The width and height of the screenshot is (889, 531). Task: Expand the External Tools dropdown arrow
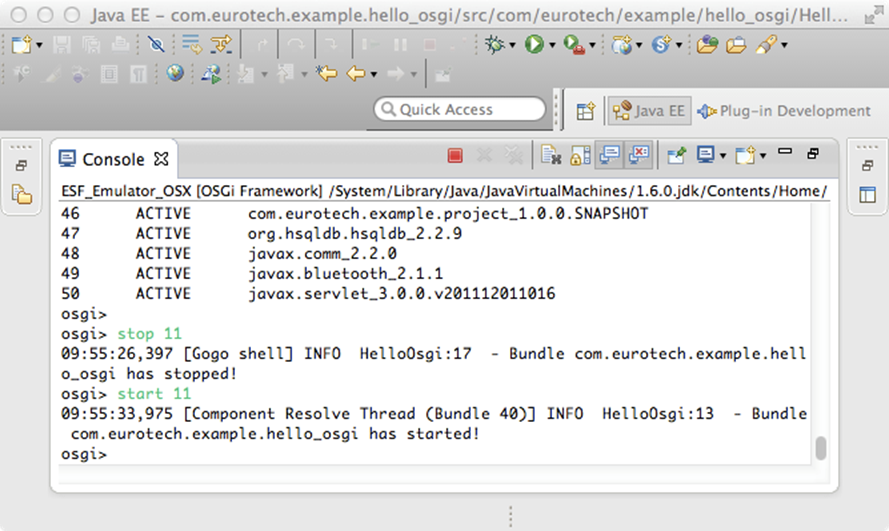tap(592, 45)
